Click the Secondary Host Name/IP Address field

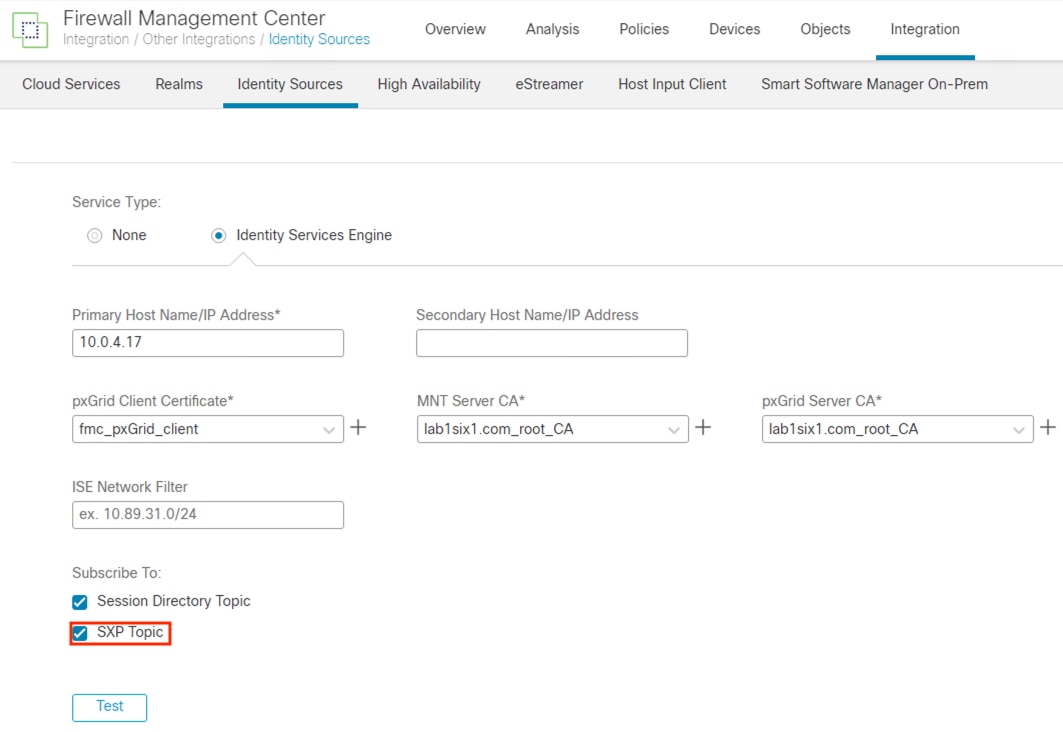click(x=552, y=343)
